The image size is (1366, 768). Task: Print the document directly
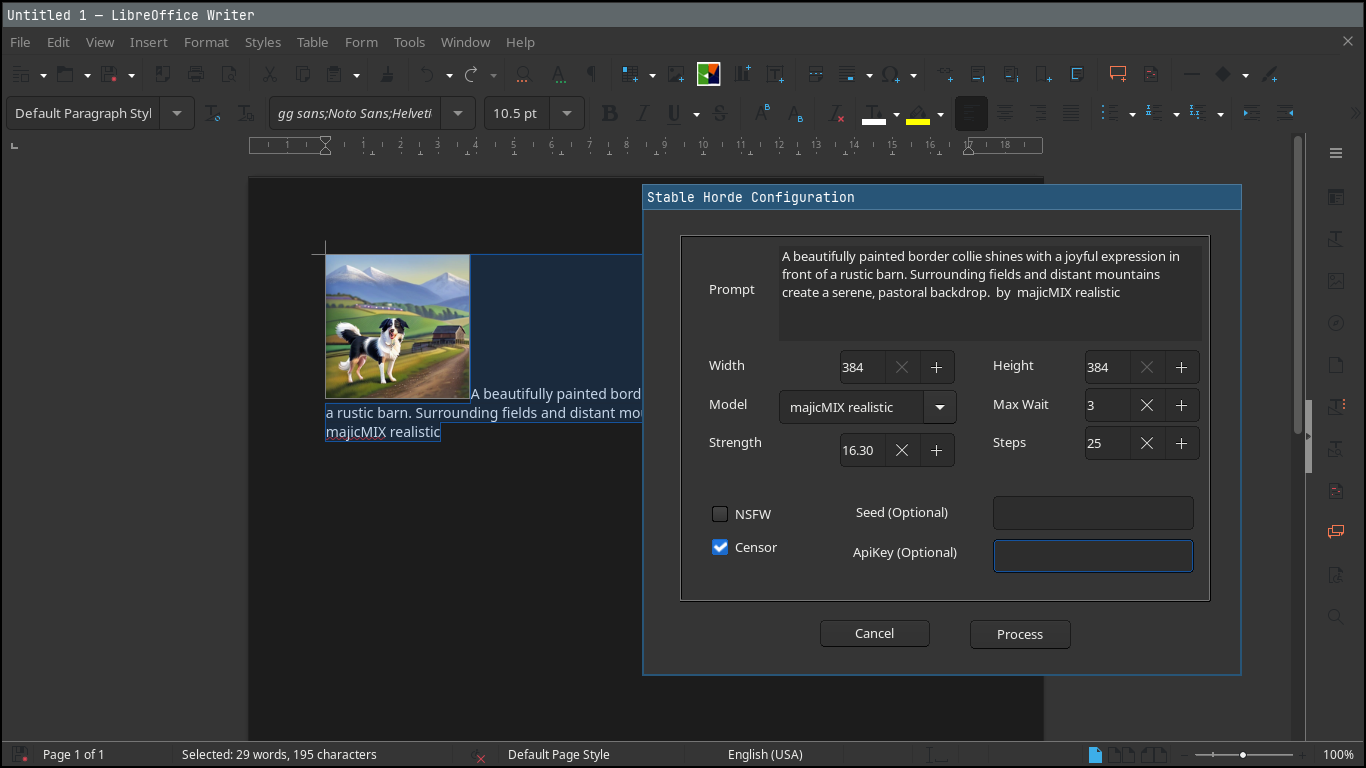[196, 74]
